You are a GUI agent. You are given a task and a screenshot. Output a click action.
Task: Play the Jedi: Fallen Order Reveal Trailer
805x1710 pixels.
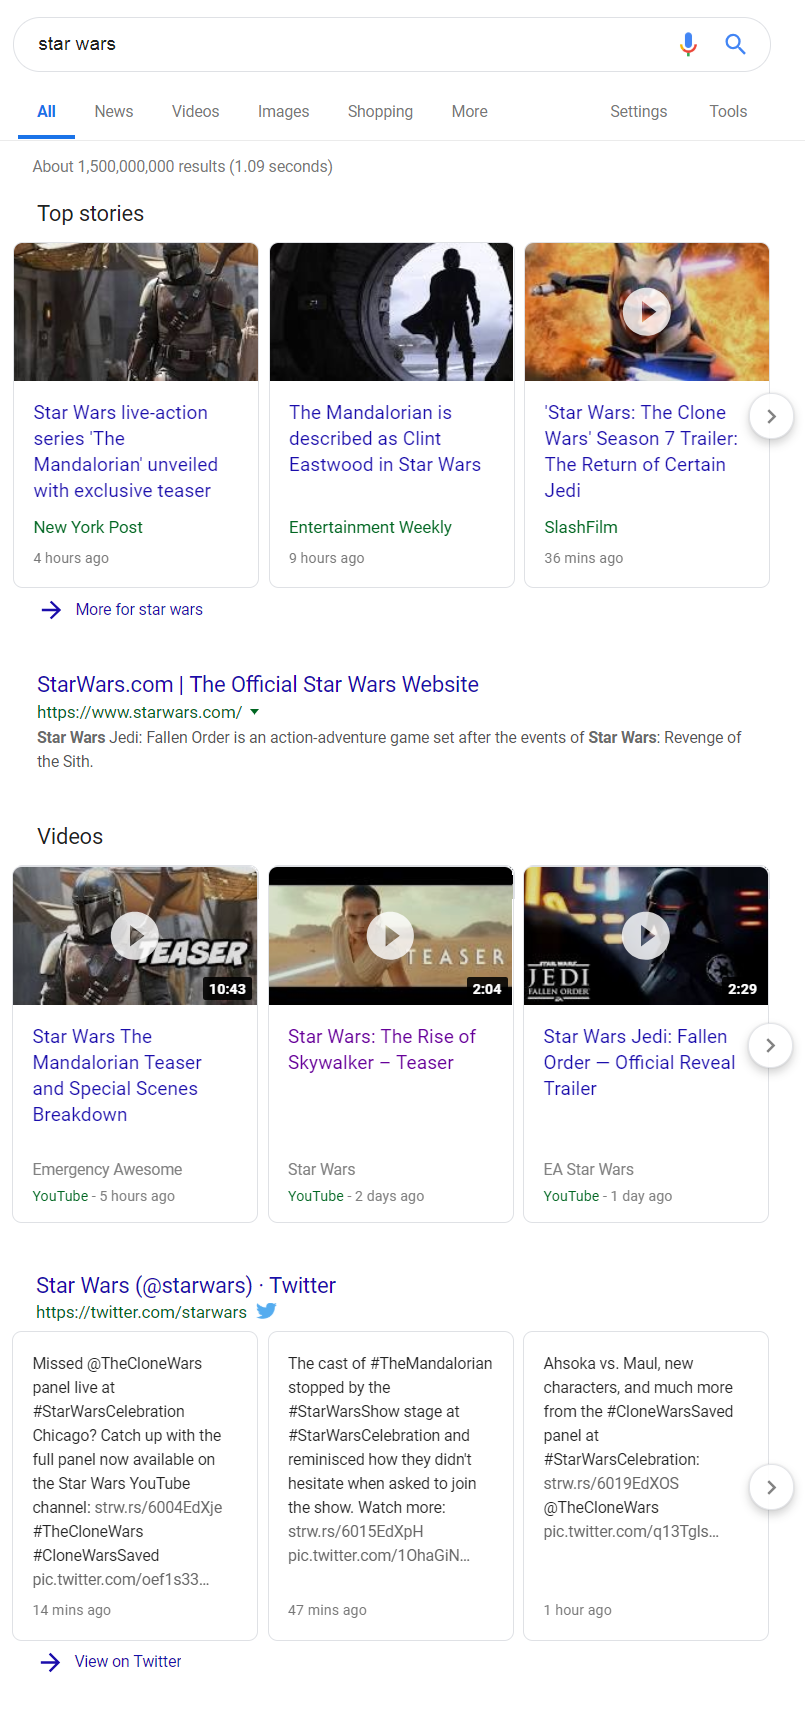[x=646, y=936]
